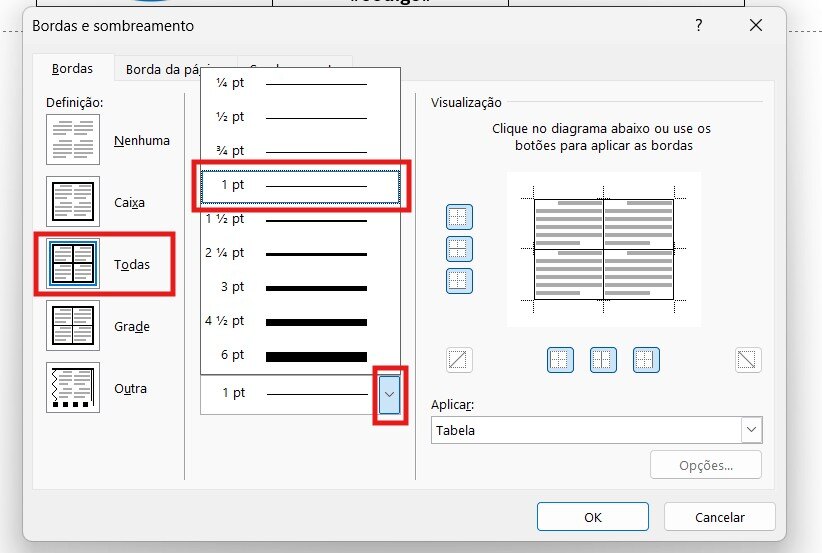Select the Outra custom border icon
Screen dimensions: 822x553
[x=73, y=388]
